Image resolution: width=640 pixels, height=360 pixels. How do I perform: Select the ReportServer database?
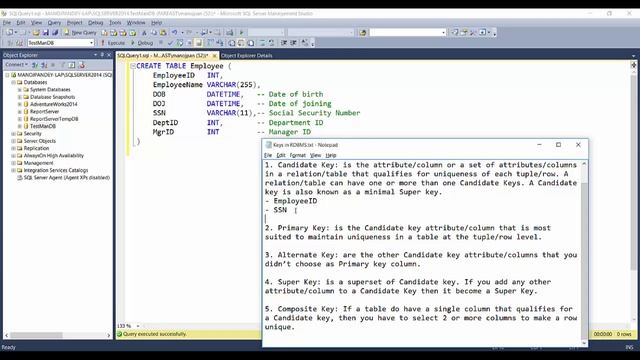(x=44, y=111)
